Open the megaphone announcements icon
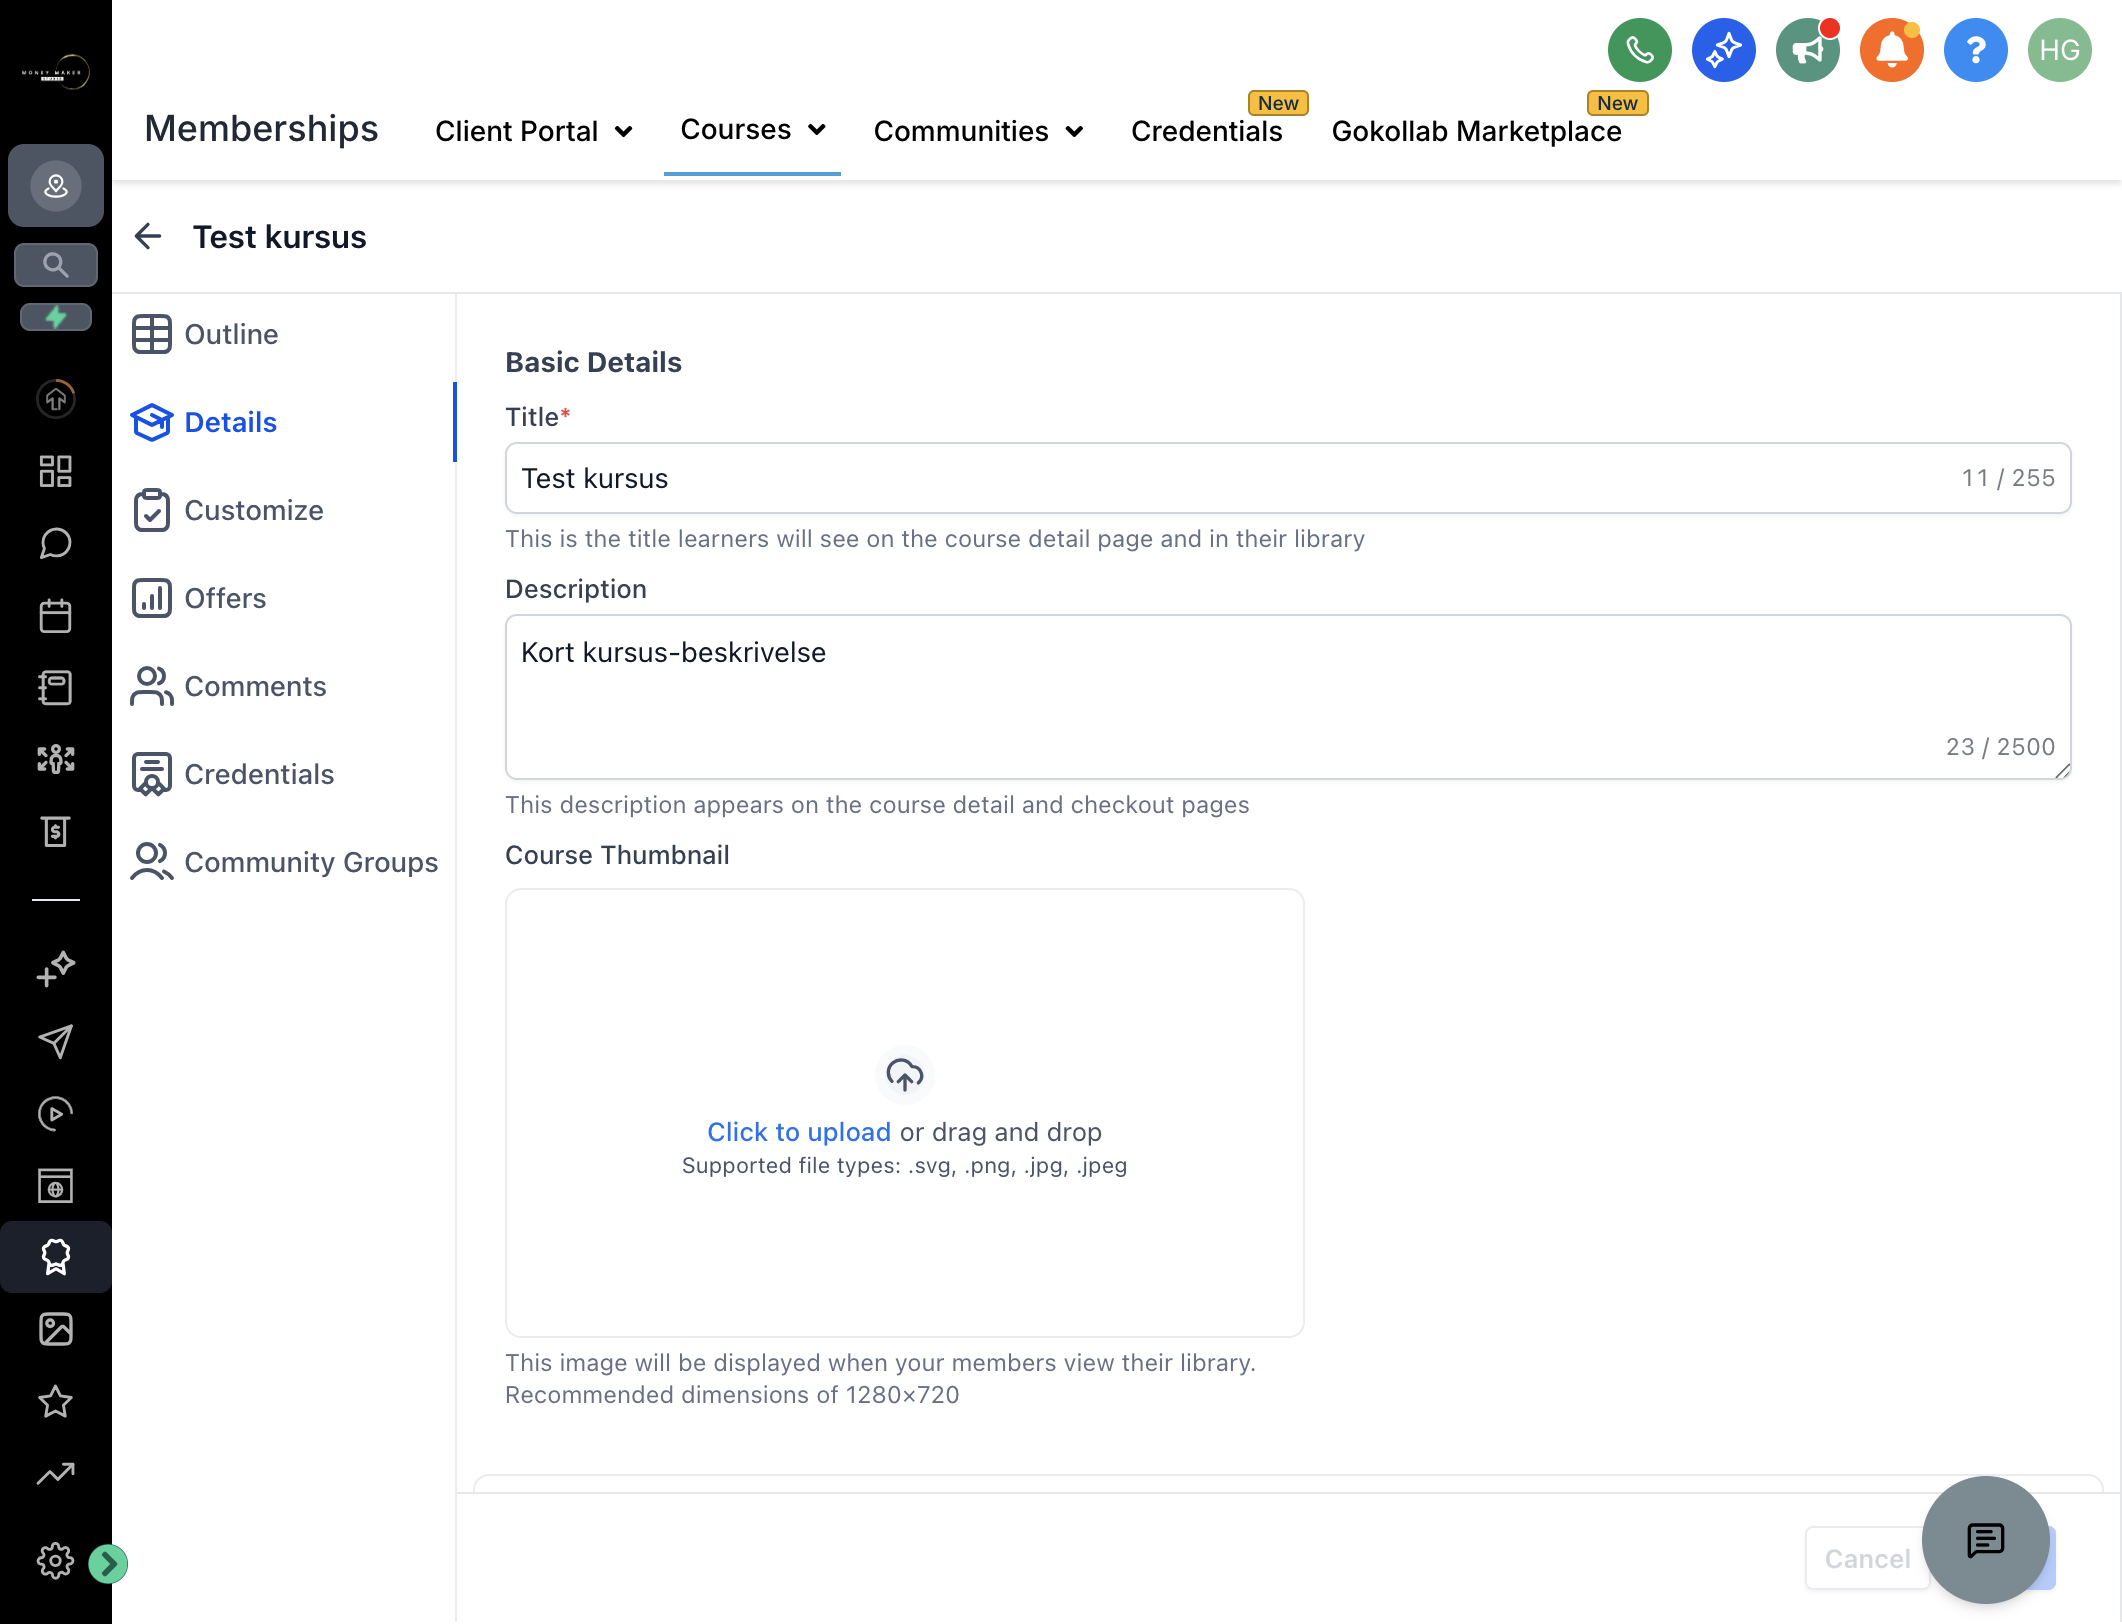This screenshot has width=2122, height=1624. [x=1807, y=50]
